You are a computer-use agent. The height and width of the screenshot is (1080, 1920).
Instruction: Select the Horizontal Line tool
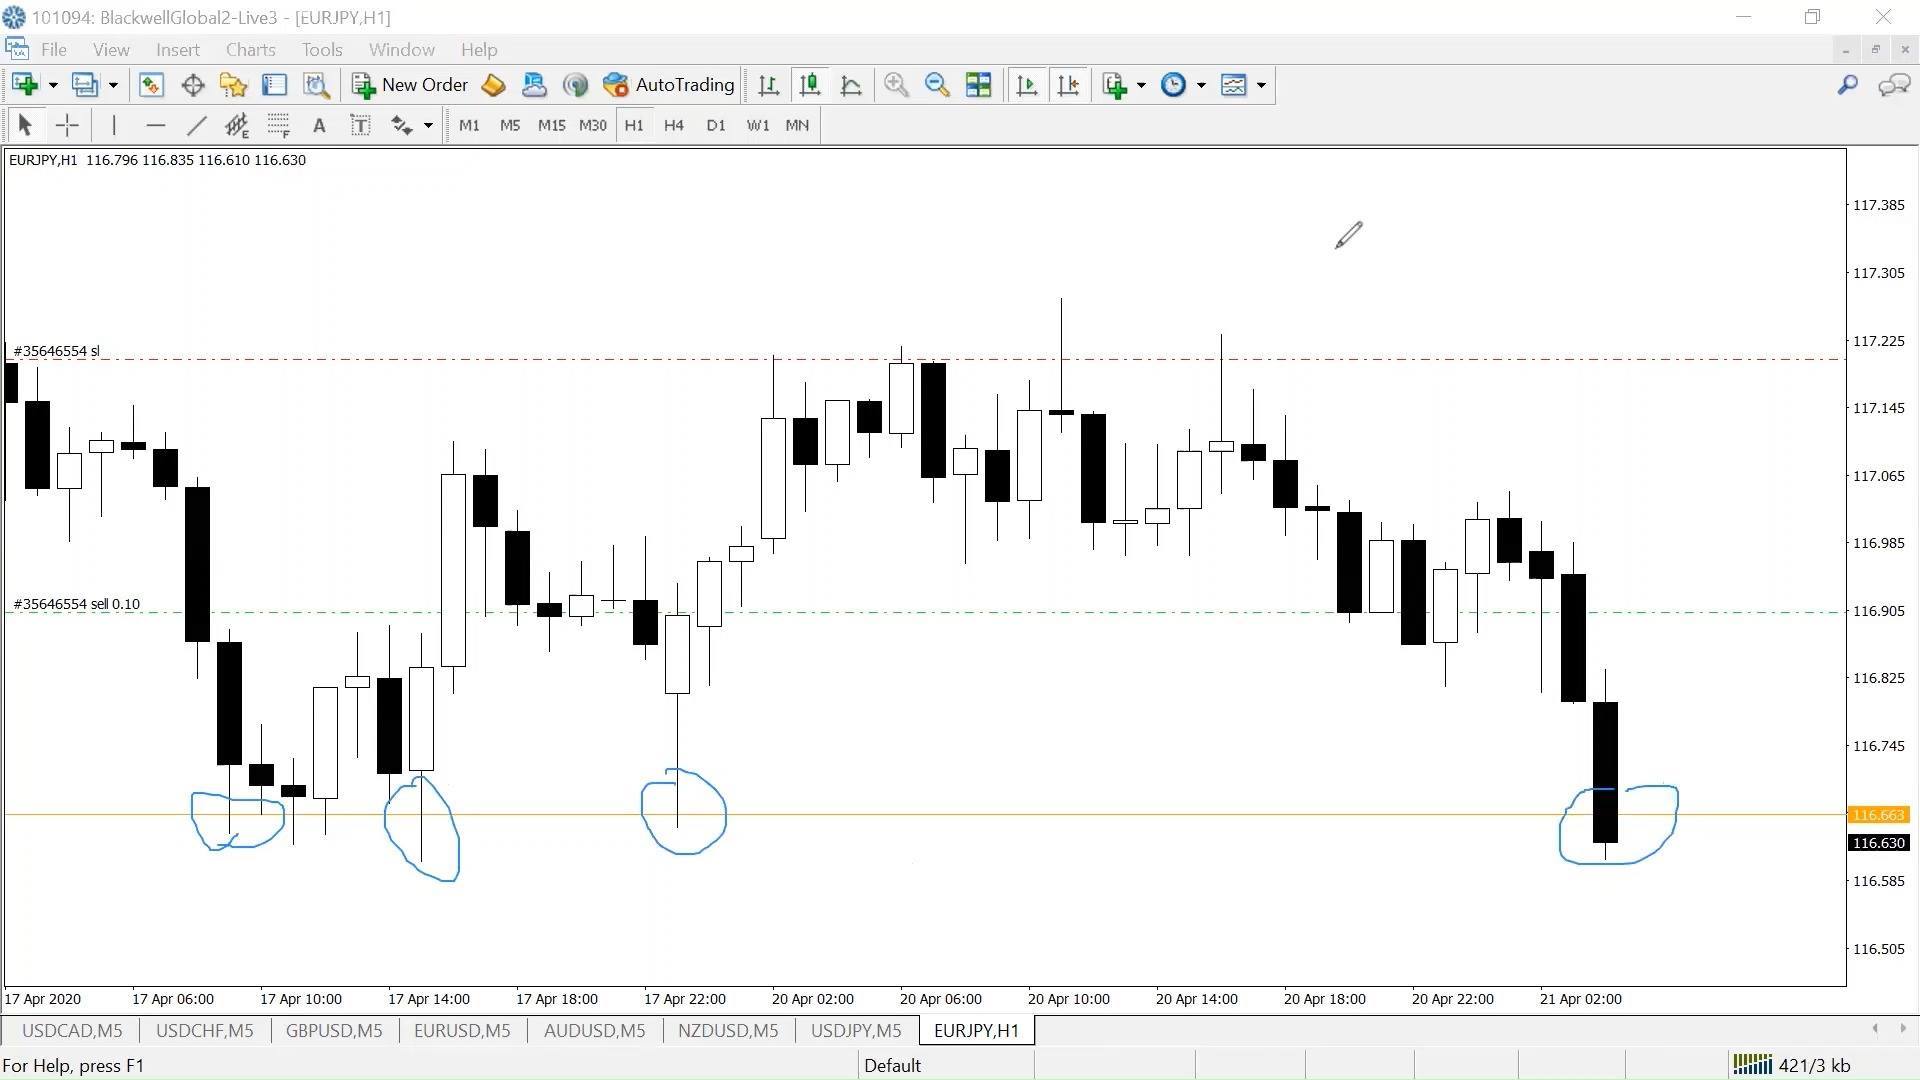155,125
